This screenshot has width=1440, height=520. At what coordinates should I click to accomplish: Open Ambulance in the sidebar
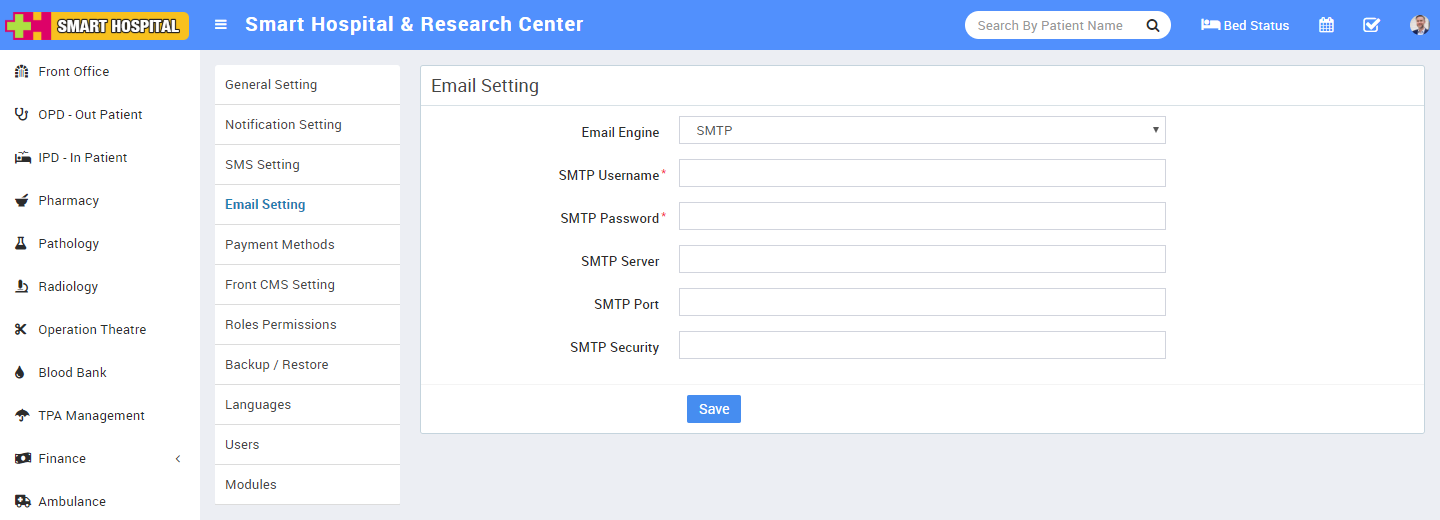pos(71,502)
